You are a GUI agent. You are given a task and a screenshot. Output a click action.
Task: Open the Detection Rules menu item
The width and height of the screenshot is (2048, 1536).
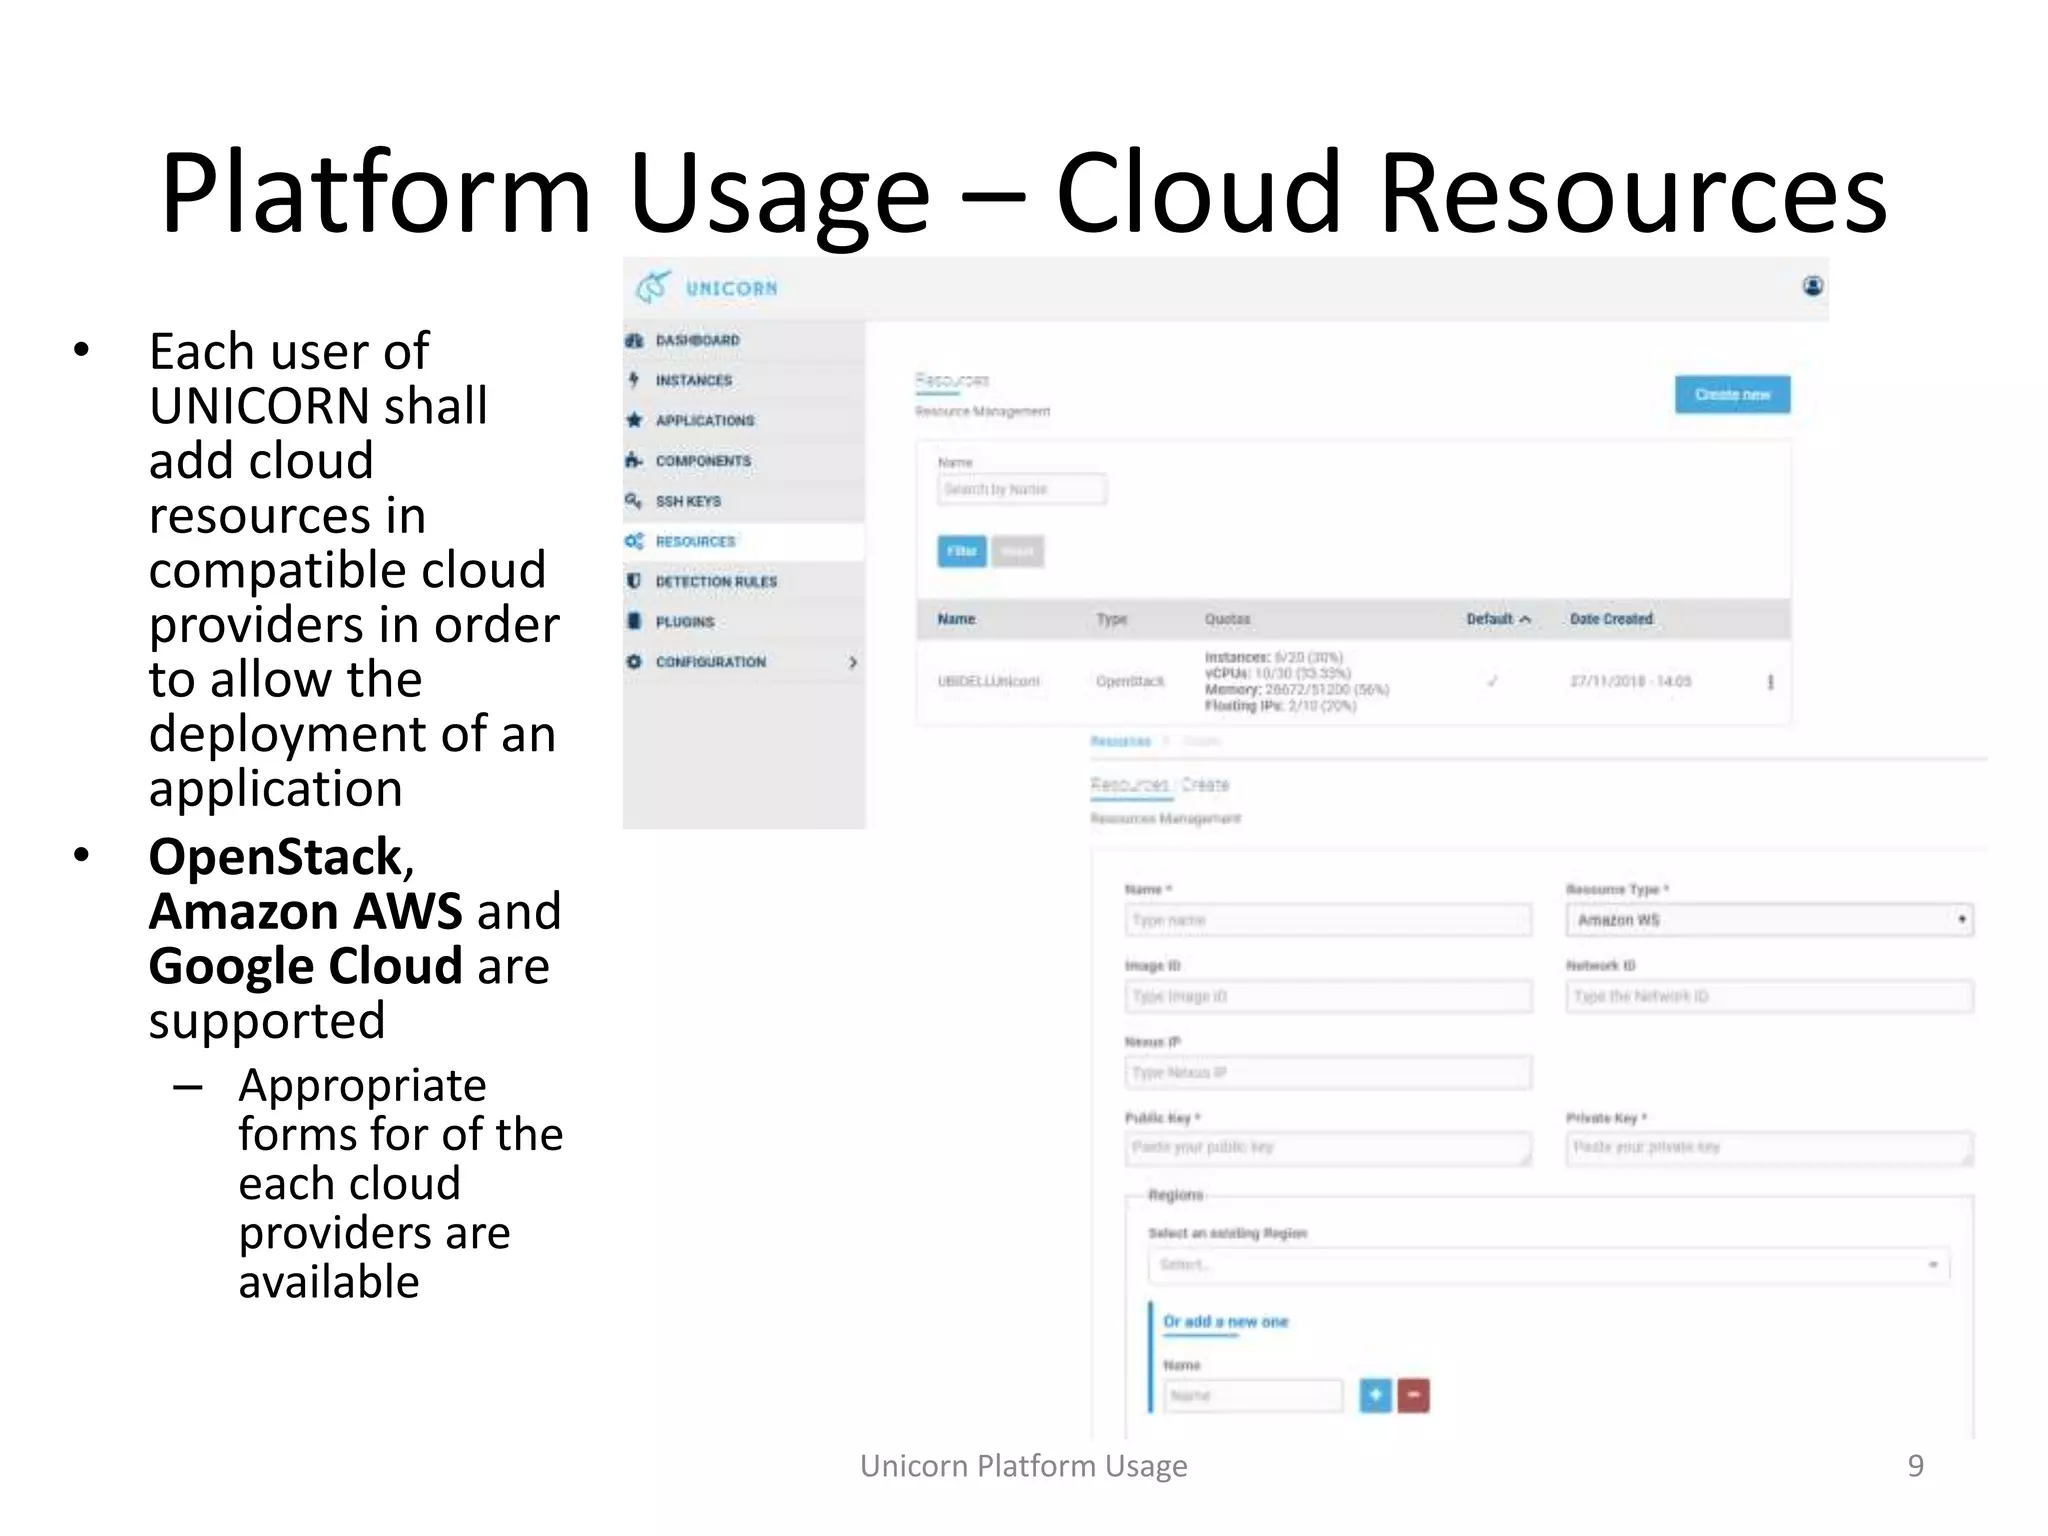pos(743,581)
